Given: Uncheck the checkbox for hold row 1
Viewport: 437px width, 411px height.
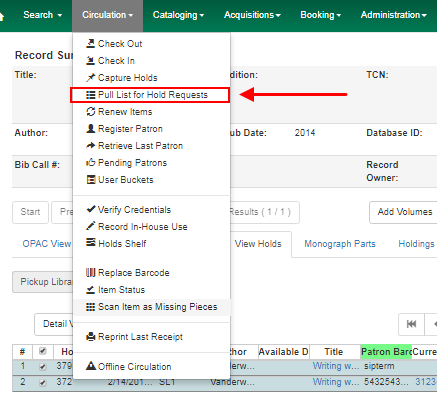Looking at the screenshot, I should click(42, 367).
